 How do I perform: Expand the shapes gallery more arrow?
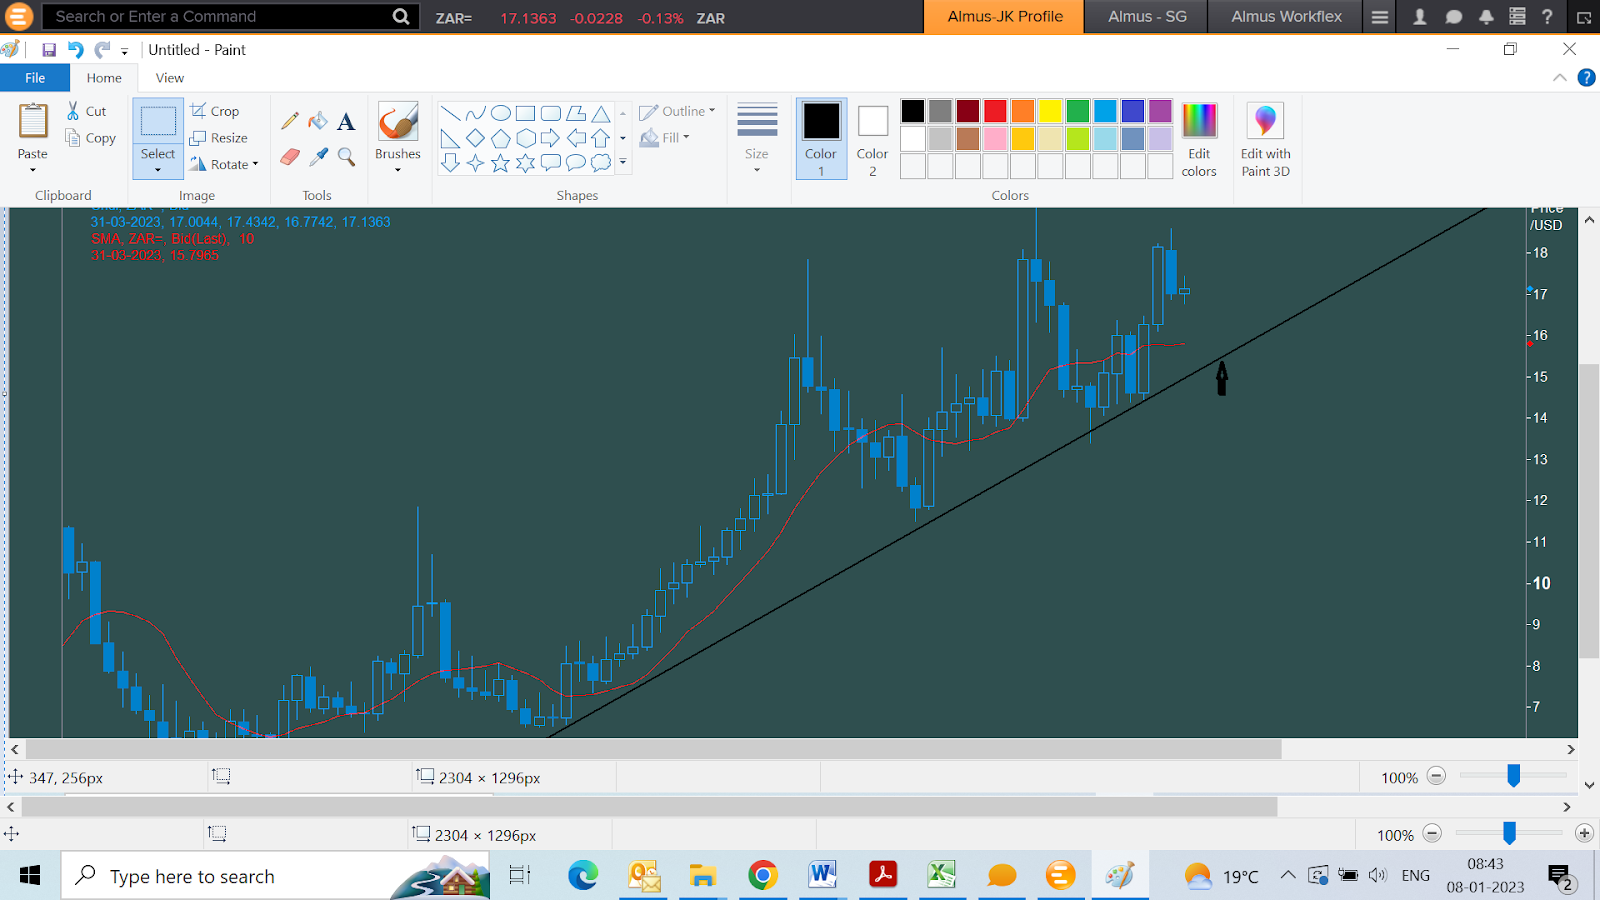click(x=623, y=162)
